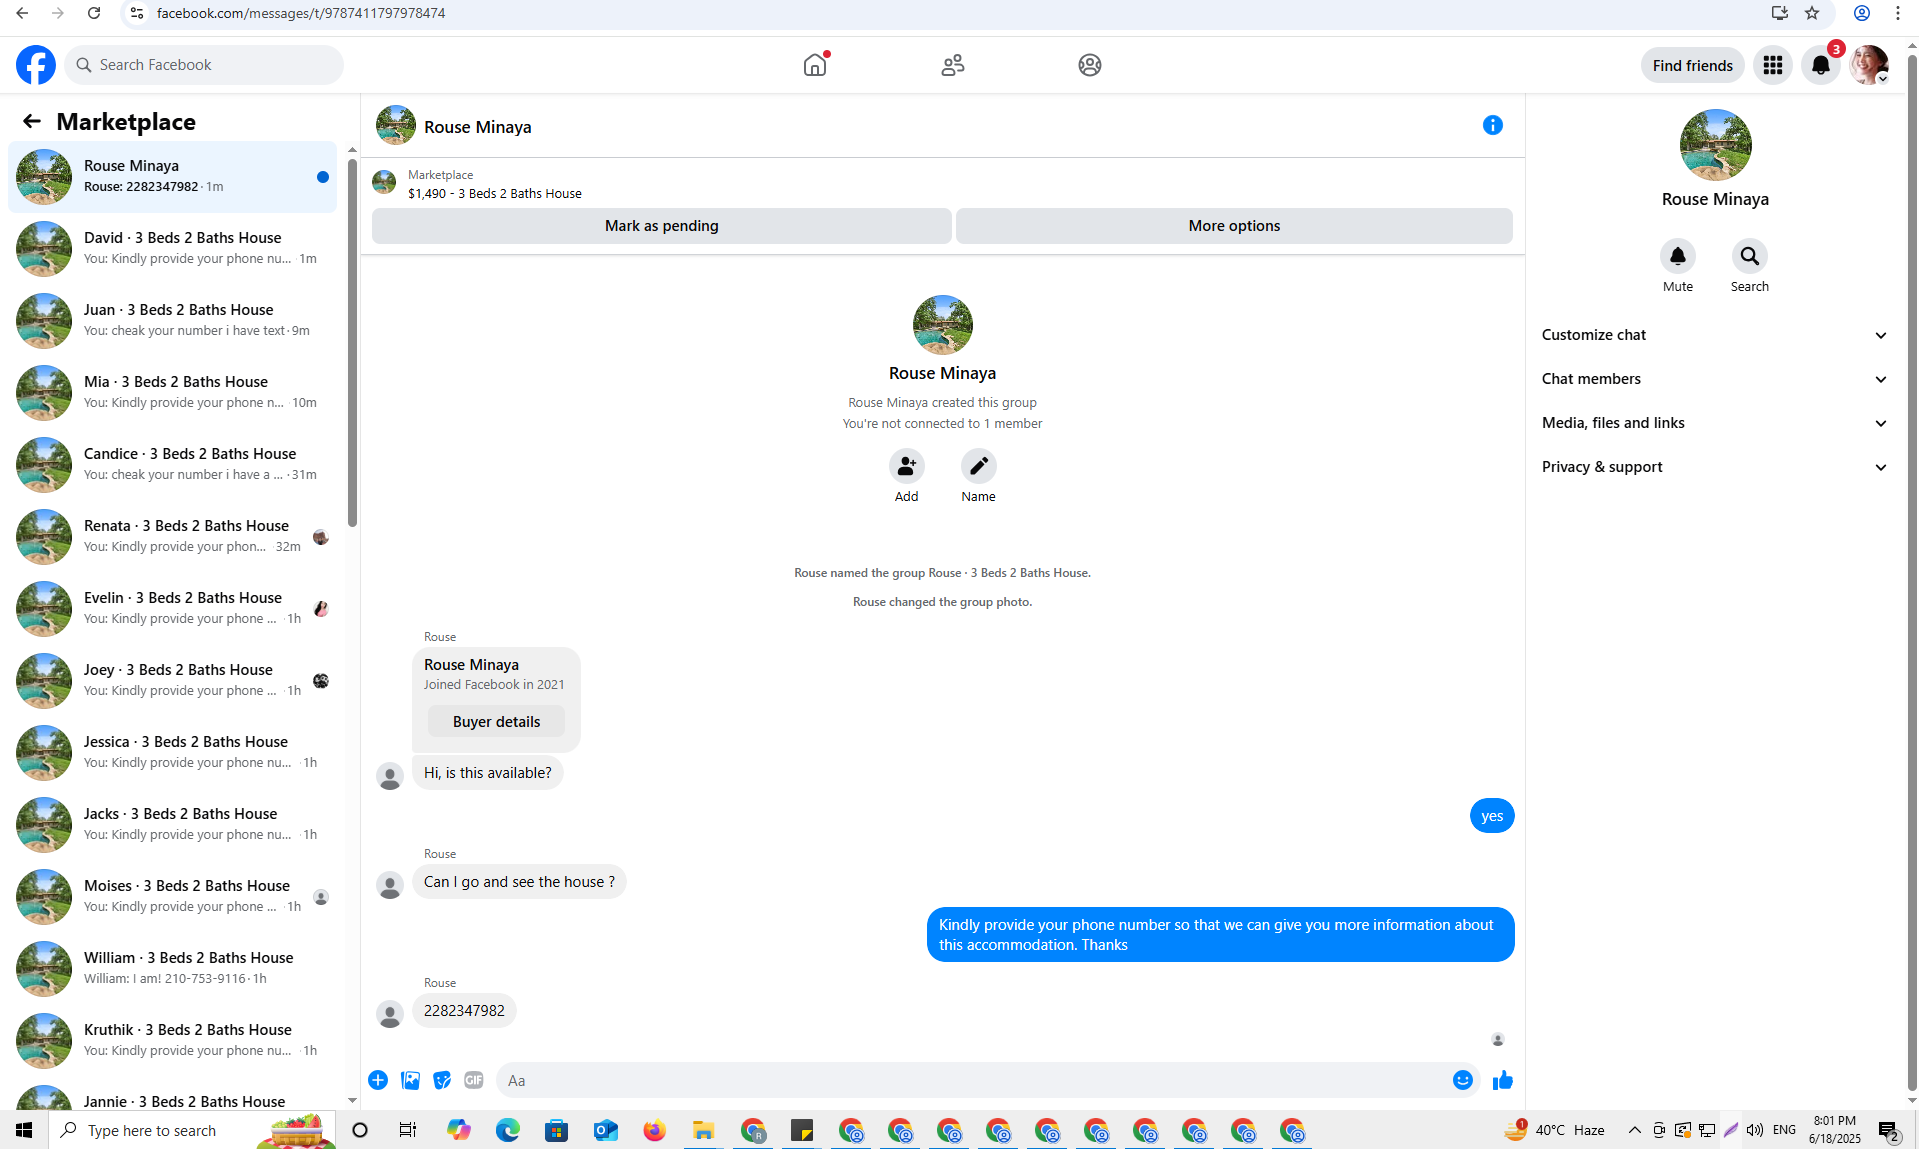1919x1149 pixels.
Task: Send a thumbs-up like
Action: pyautogui.click(x=1503, y=1080)
